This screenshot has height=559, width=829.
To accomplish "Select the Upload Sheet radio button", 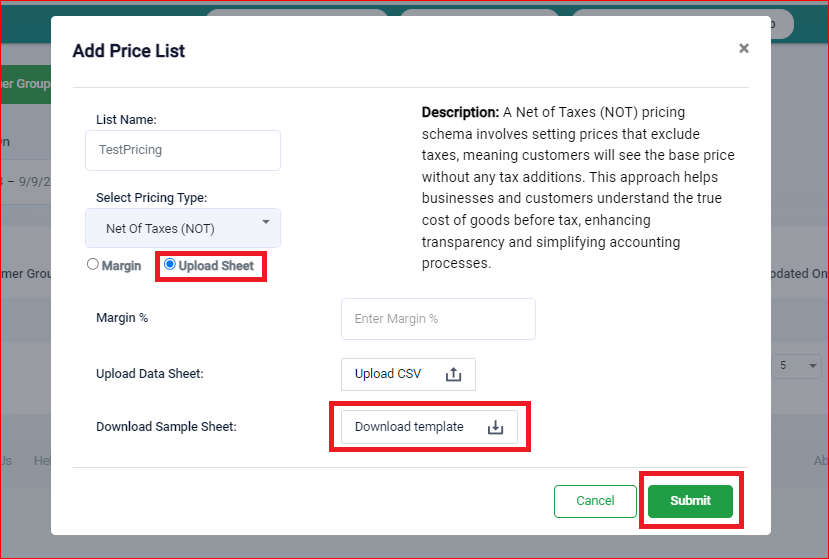I will [170, 264].
